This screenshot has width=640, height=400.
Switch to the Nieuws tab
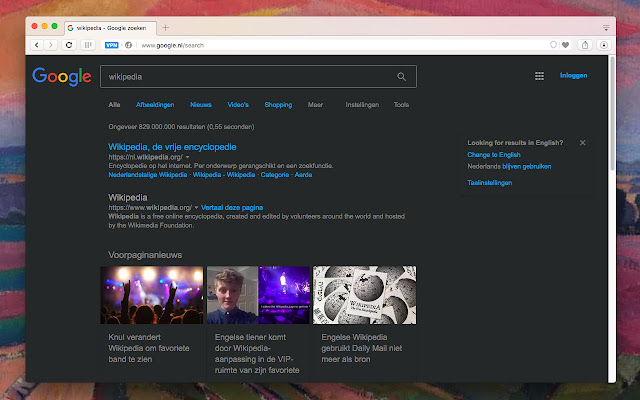click(x=201, y=105)
